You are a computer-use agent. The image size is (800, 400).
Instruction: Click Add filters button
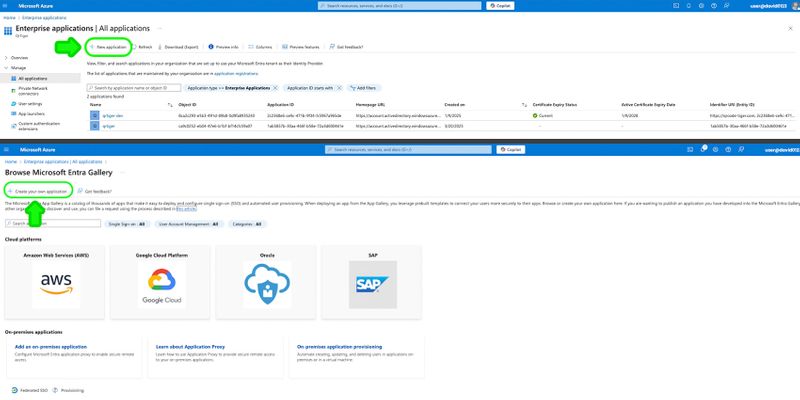(x=364, y=88)
